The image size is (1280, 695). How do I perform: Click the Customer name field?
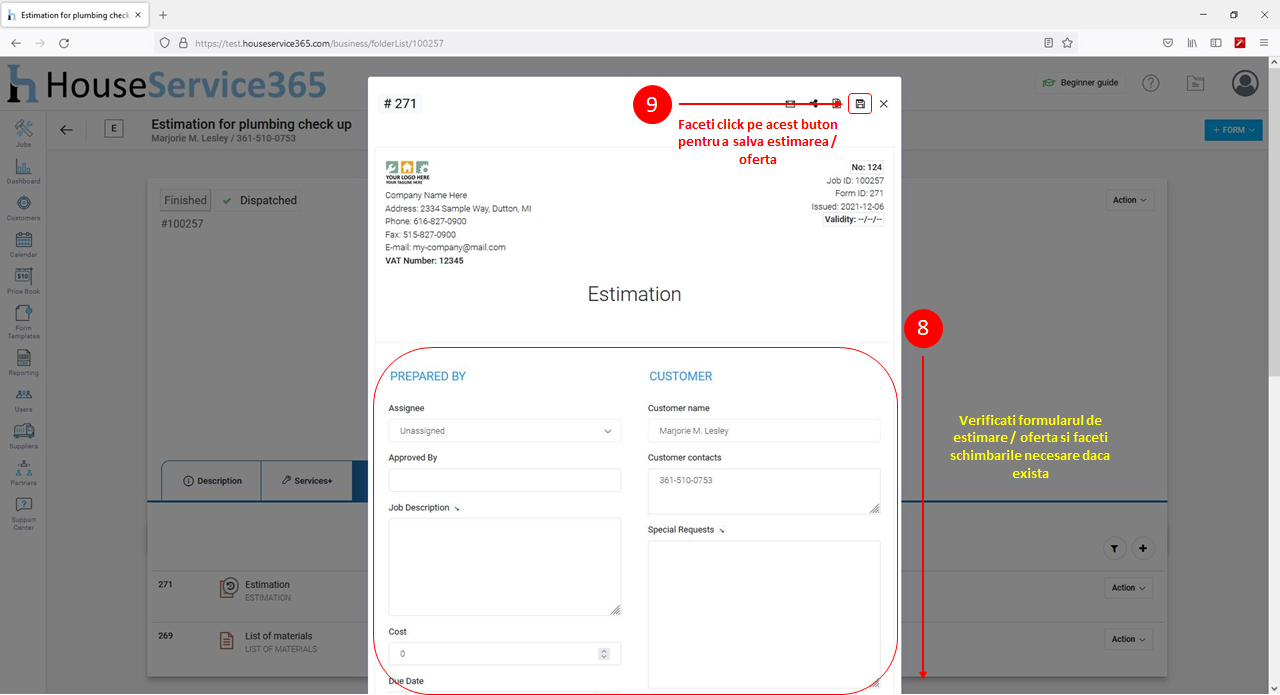(x=764, y=431)
